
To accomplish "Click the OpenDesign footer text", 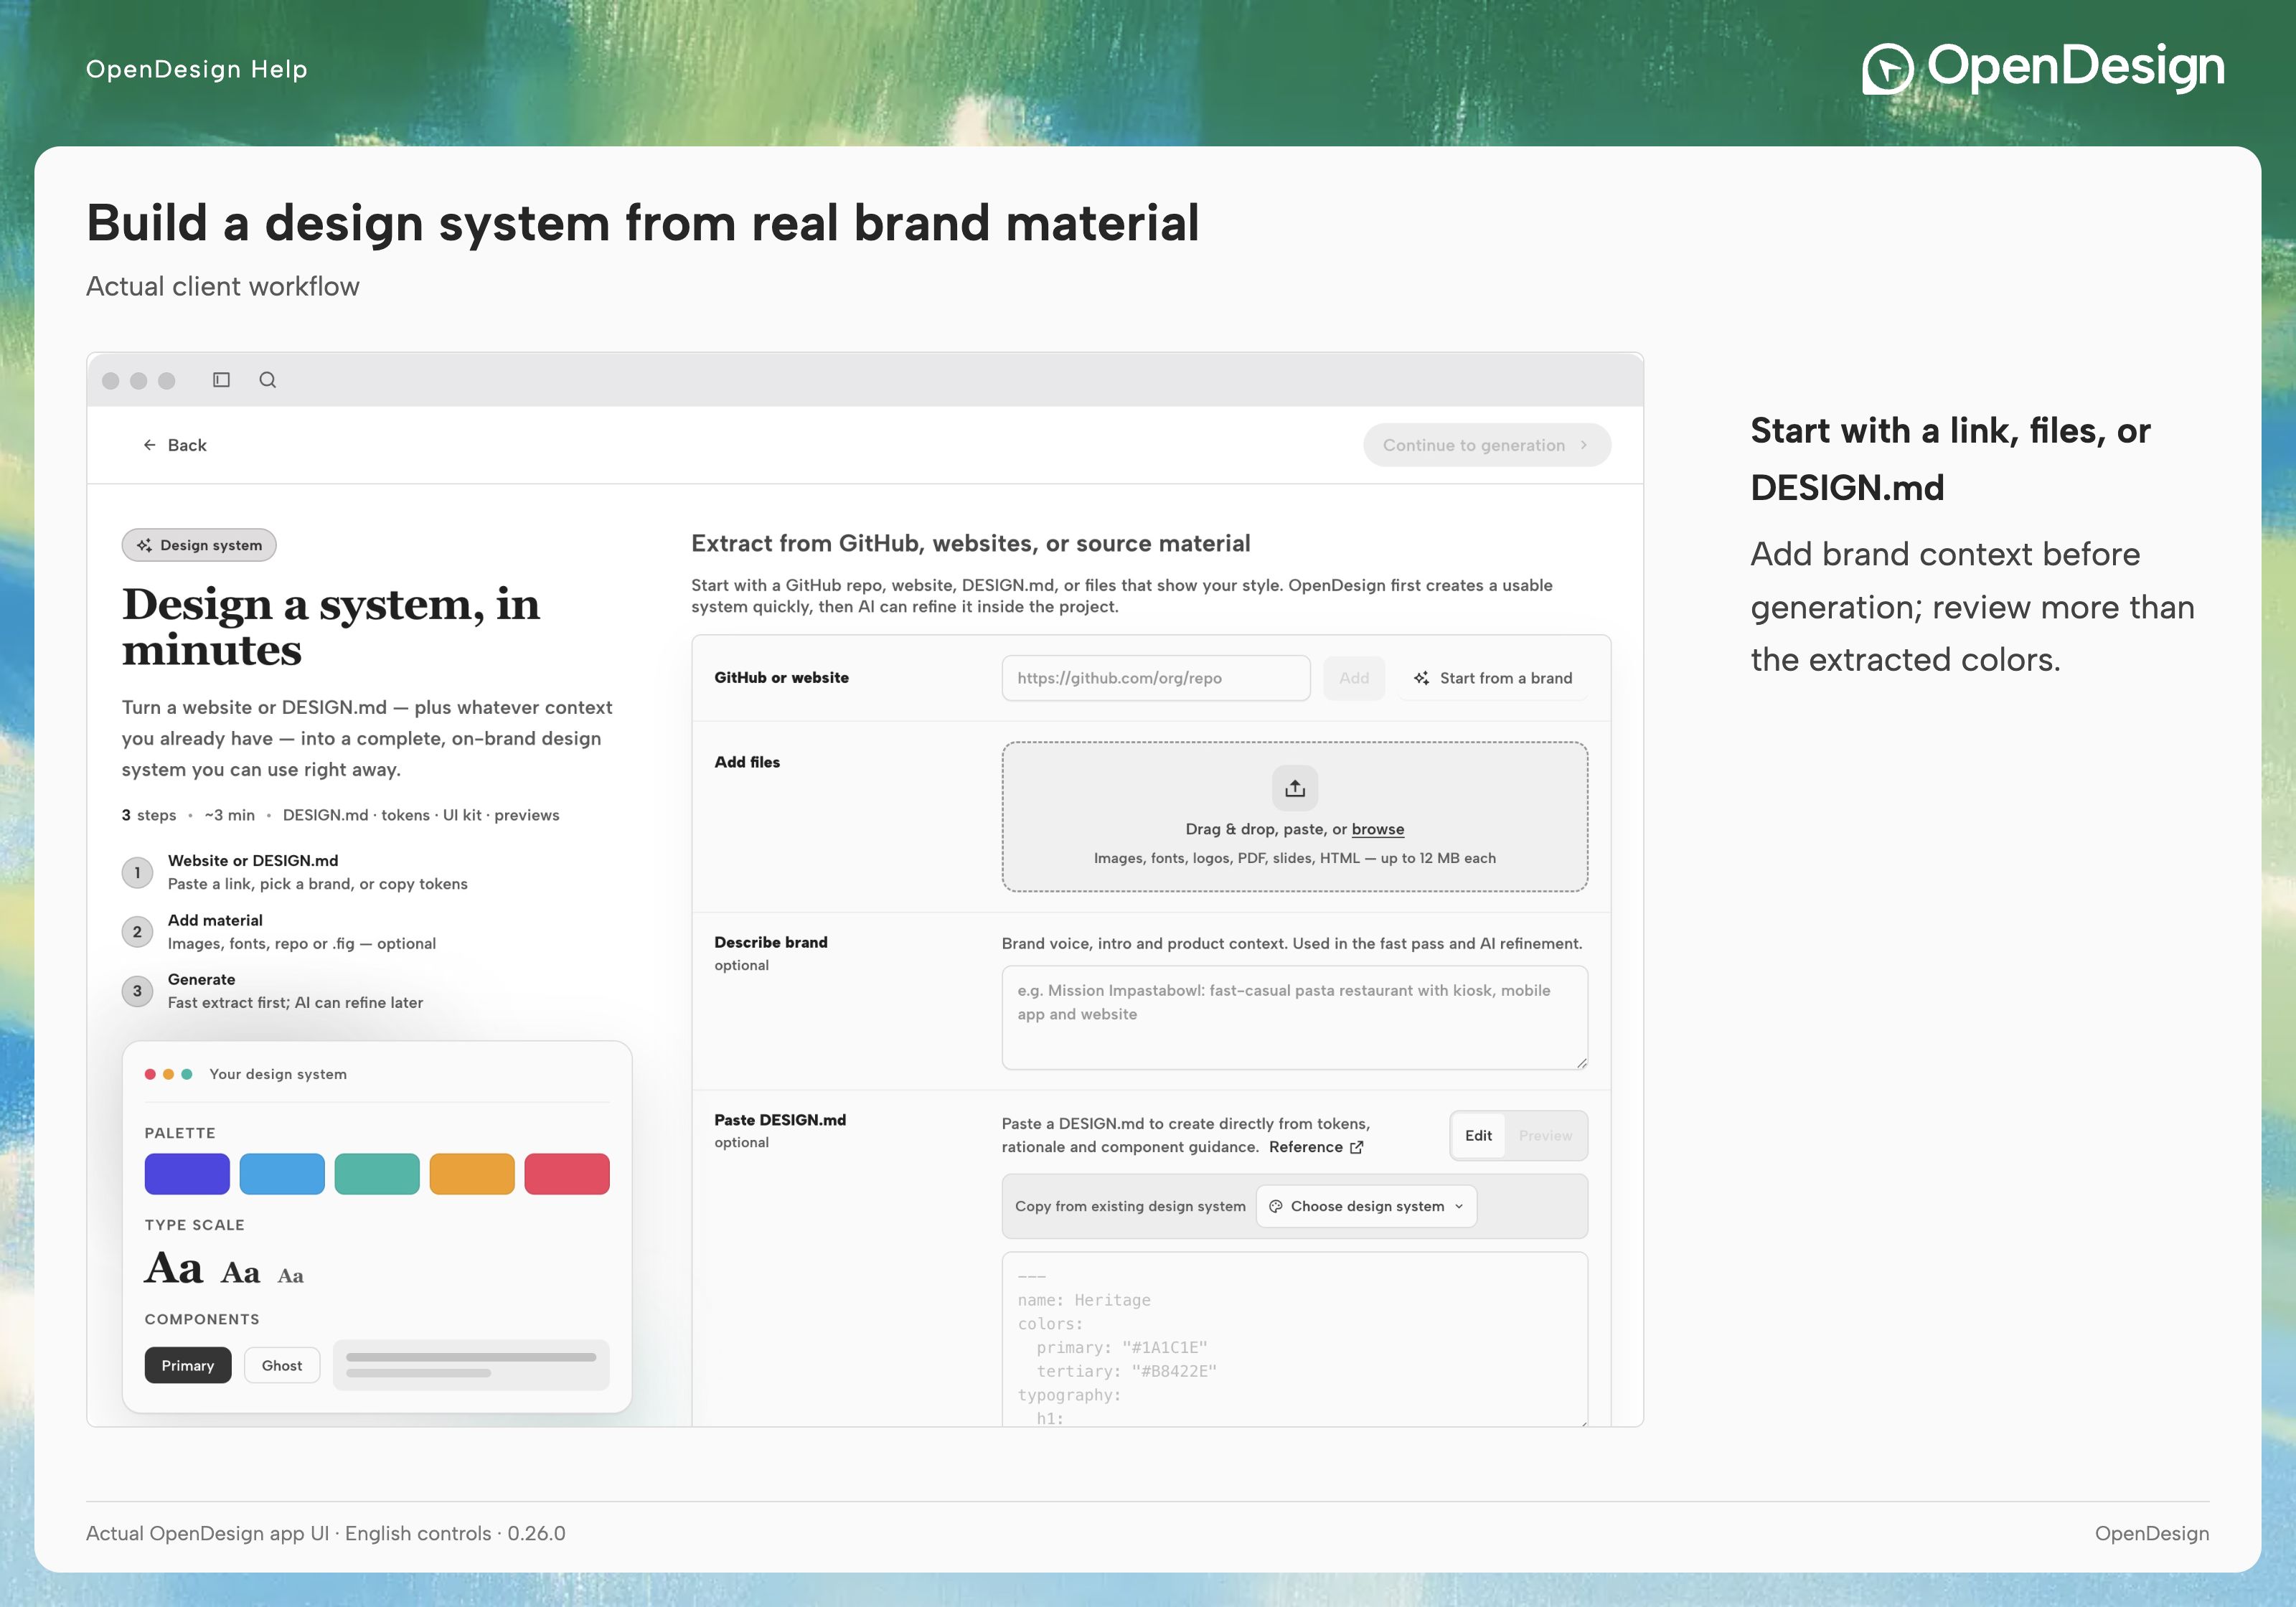I will 2152,1533.
